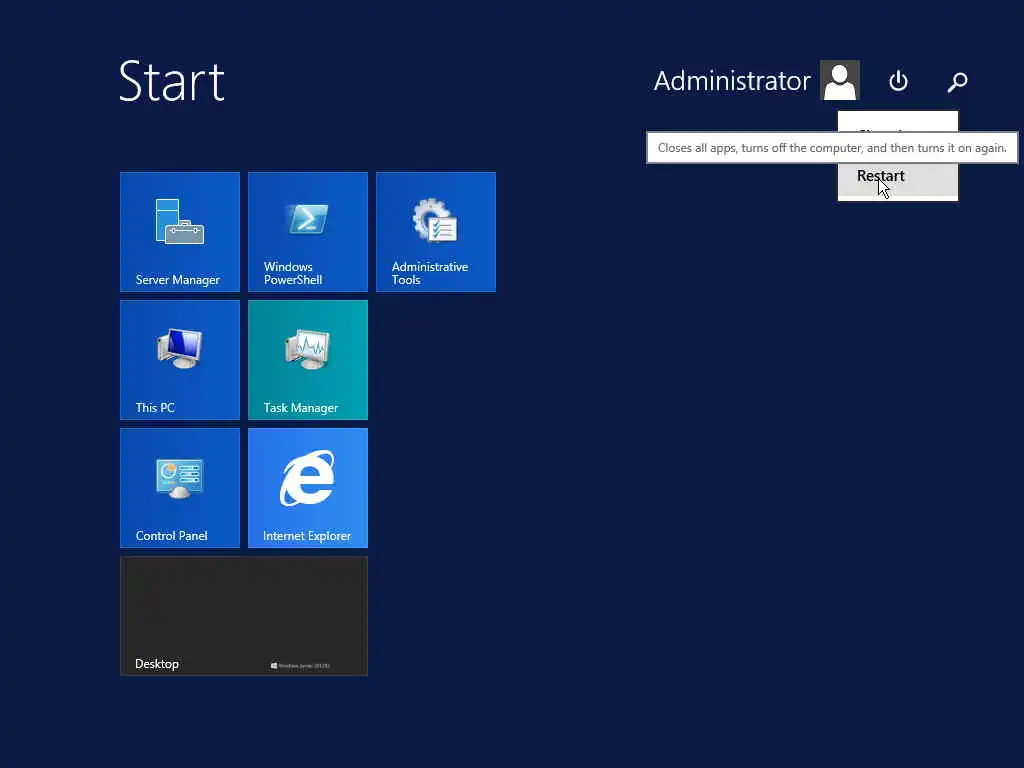The image size is (1024, 768).
Task: Launch Windows PowerShell tile
Action: point(308,232)
